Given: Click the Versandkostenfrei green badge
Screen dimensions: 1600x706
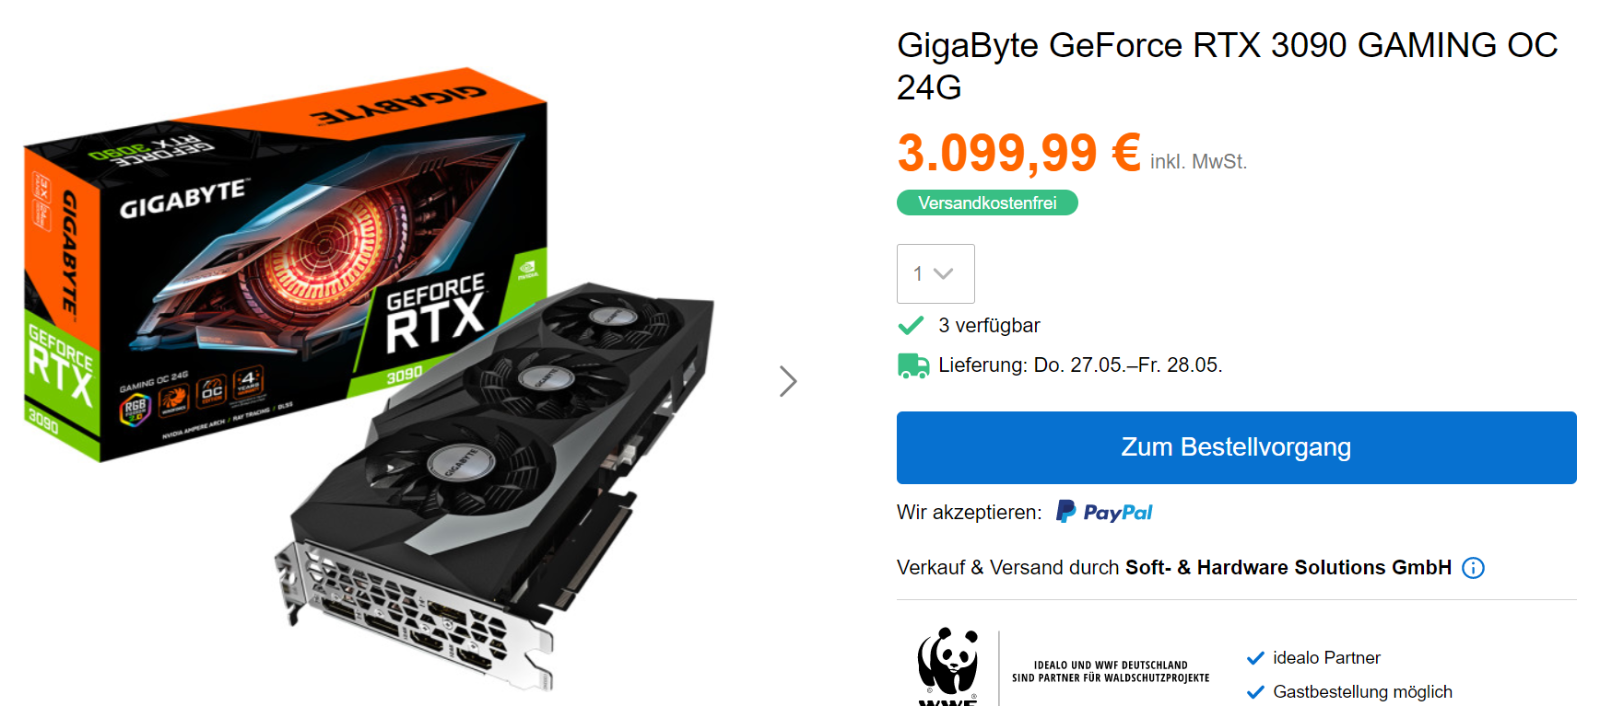Looking at the screenshot, I should [x=987, y=203].
